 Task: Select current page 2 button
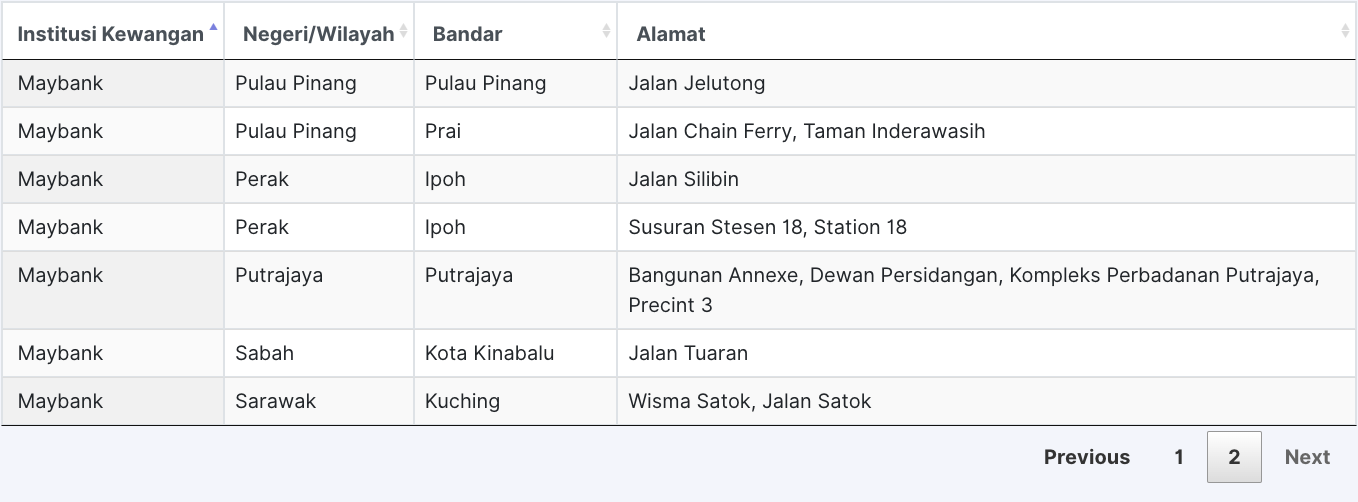coord(1234,457)
